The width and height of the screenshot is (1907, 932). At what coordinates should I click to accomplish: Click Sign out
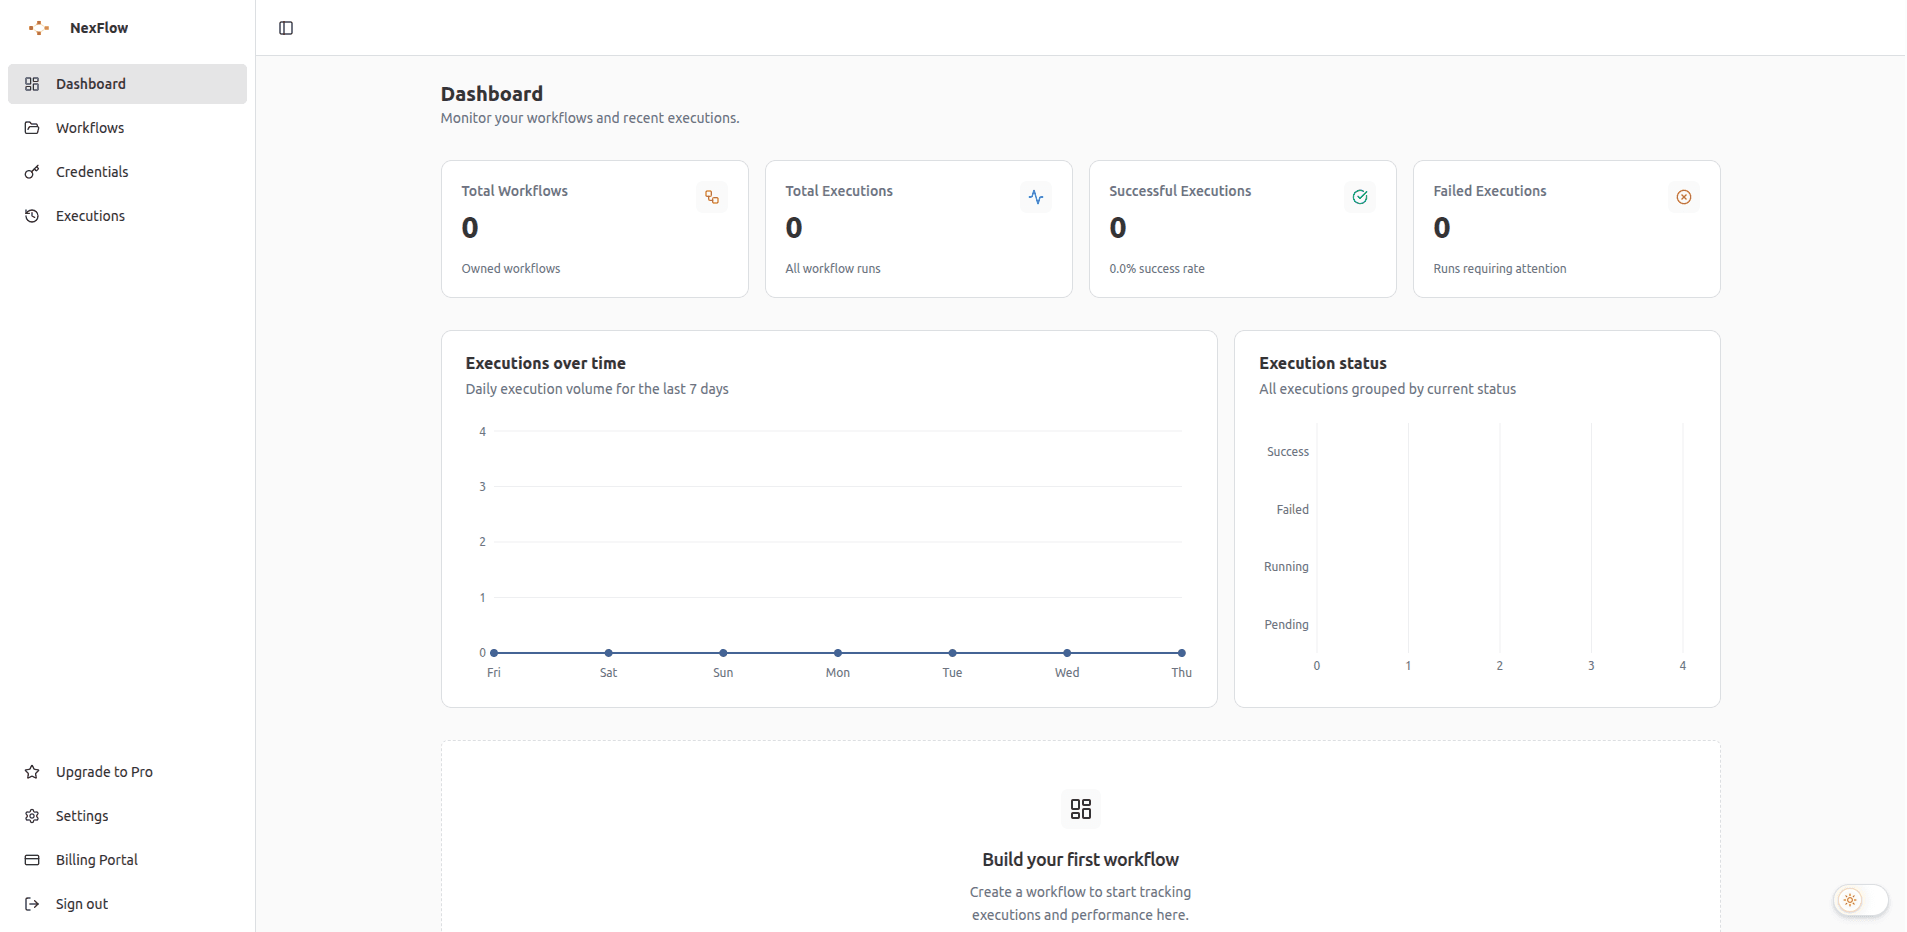(x=127, y=904)
